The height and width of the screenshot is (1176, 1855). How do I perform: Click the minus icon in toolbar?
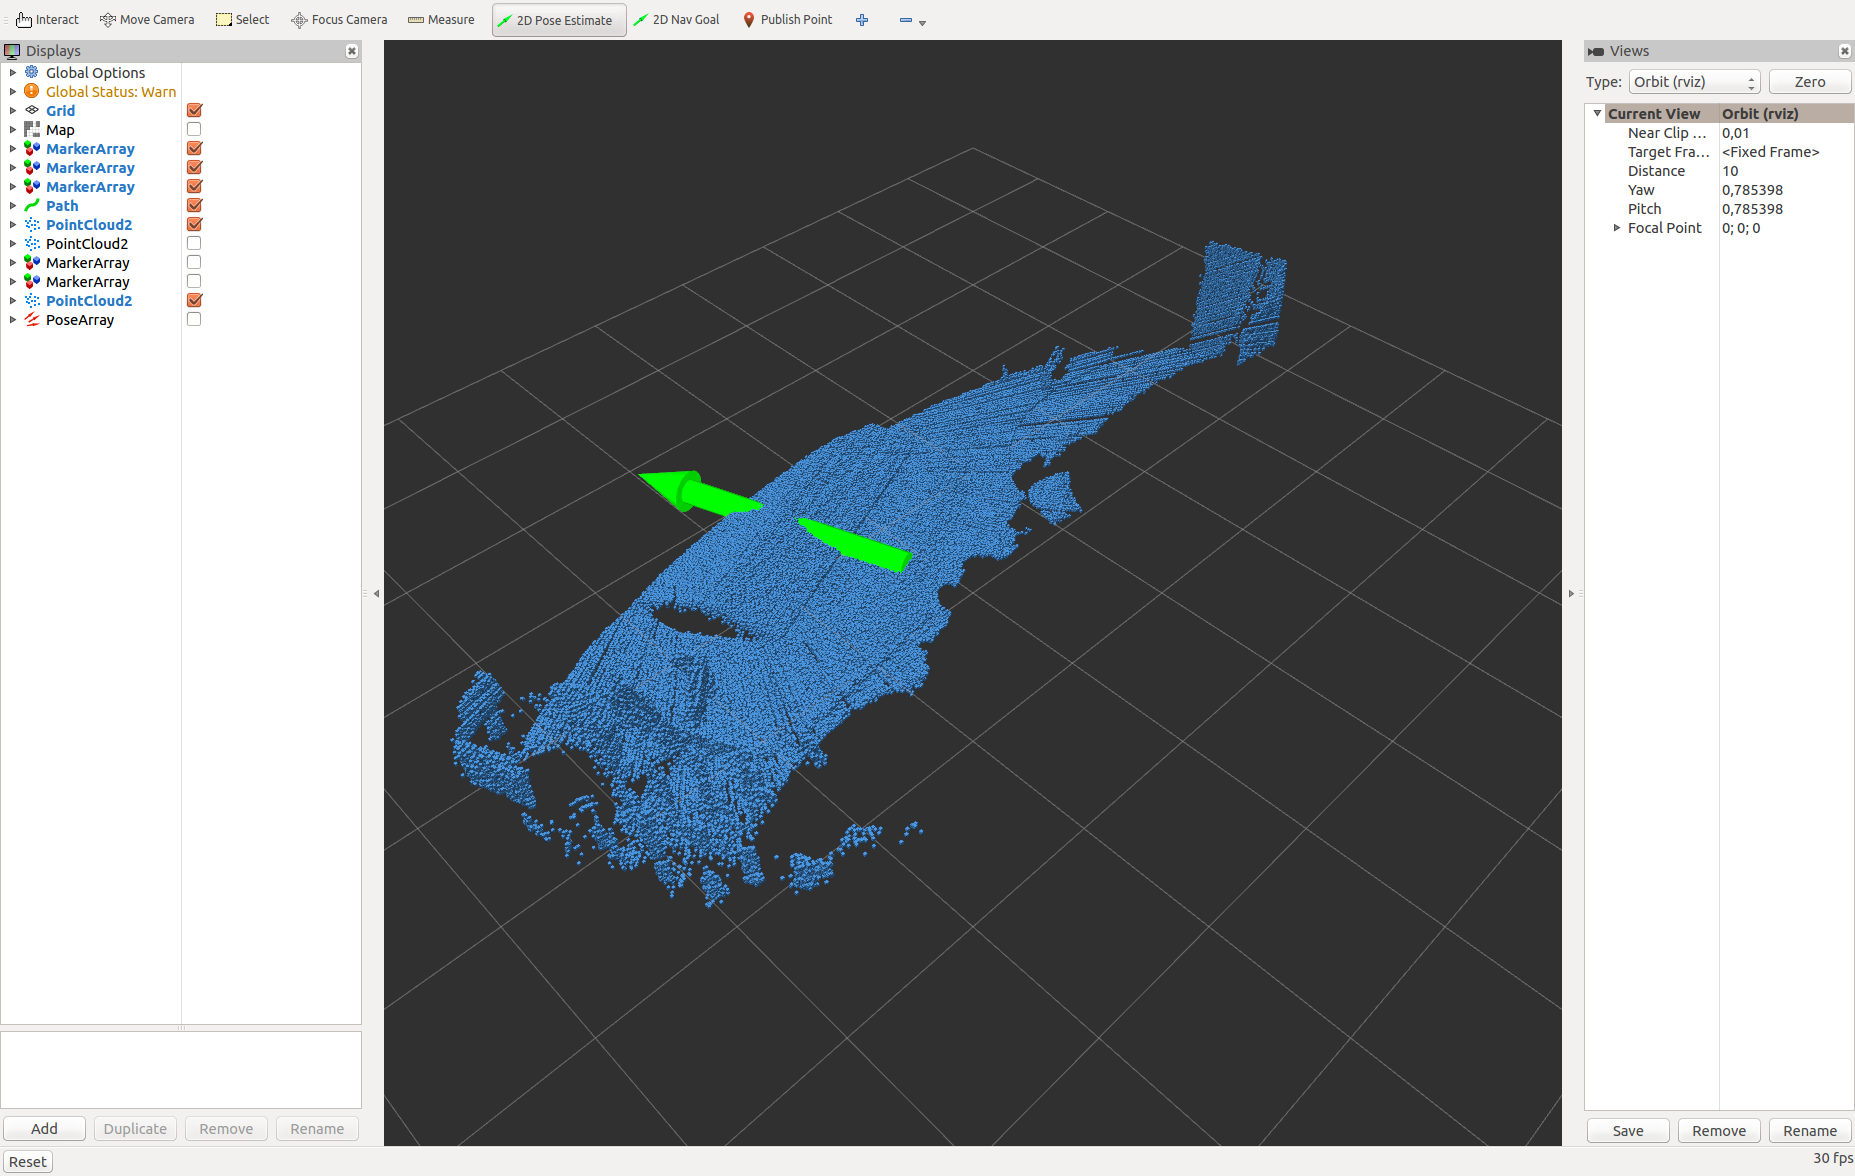click(906, 20)
